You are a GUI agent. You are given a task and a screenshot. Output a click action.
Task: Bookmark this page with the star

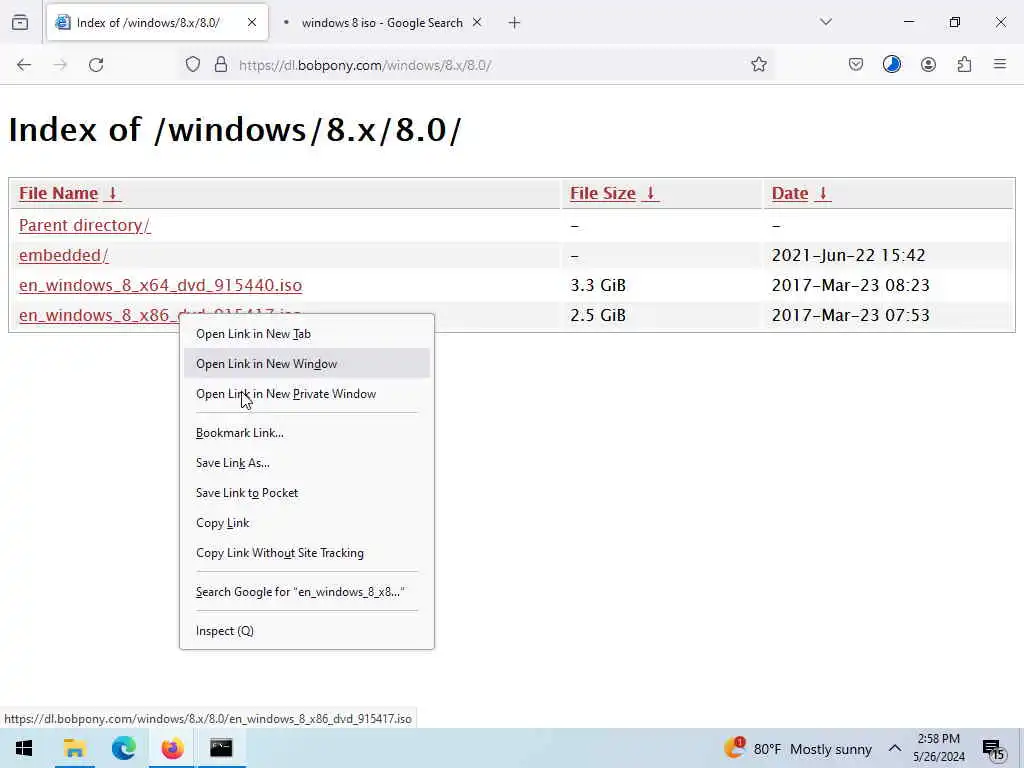[758, 65]
